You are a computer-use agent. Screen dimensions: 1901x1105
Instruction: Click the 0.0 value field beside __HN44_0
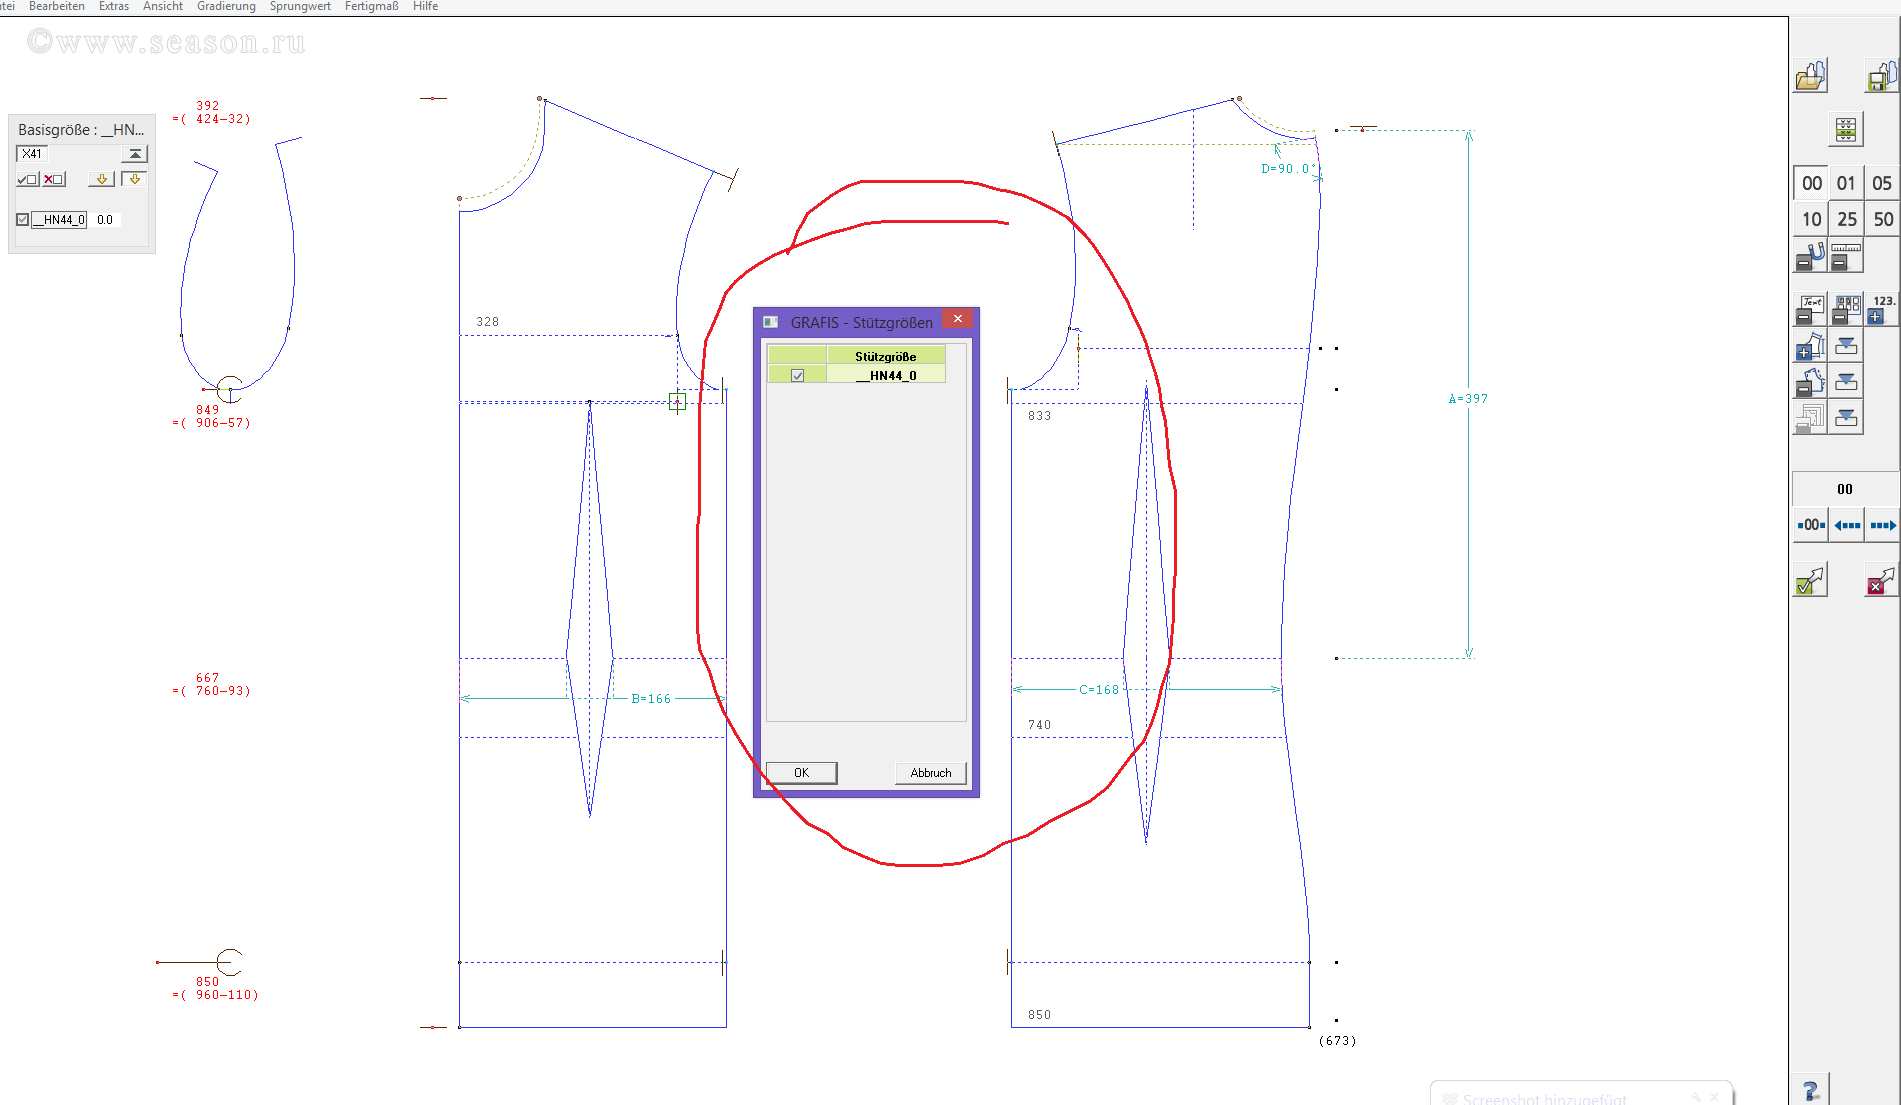105,220
